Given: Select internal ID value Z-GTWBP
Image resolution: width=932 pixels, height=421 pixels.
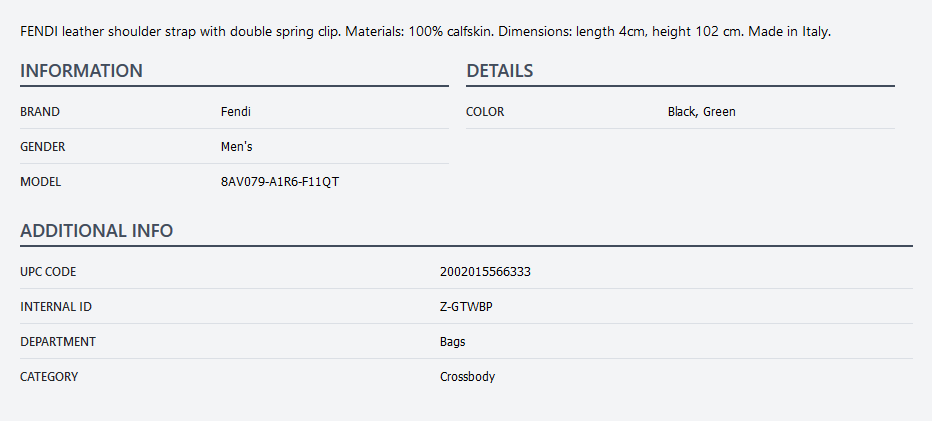Looking at the screenshot, I should coord(466,307).
